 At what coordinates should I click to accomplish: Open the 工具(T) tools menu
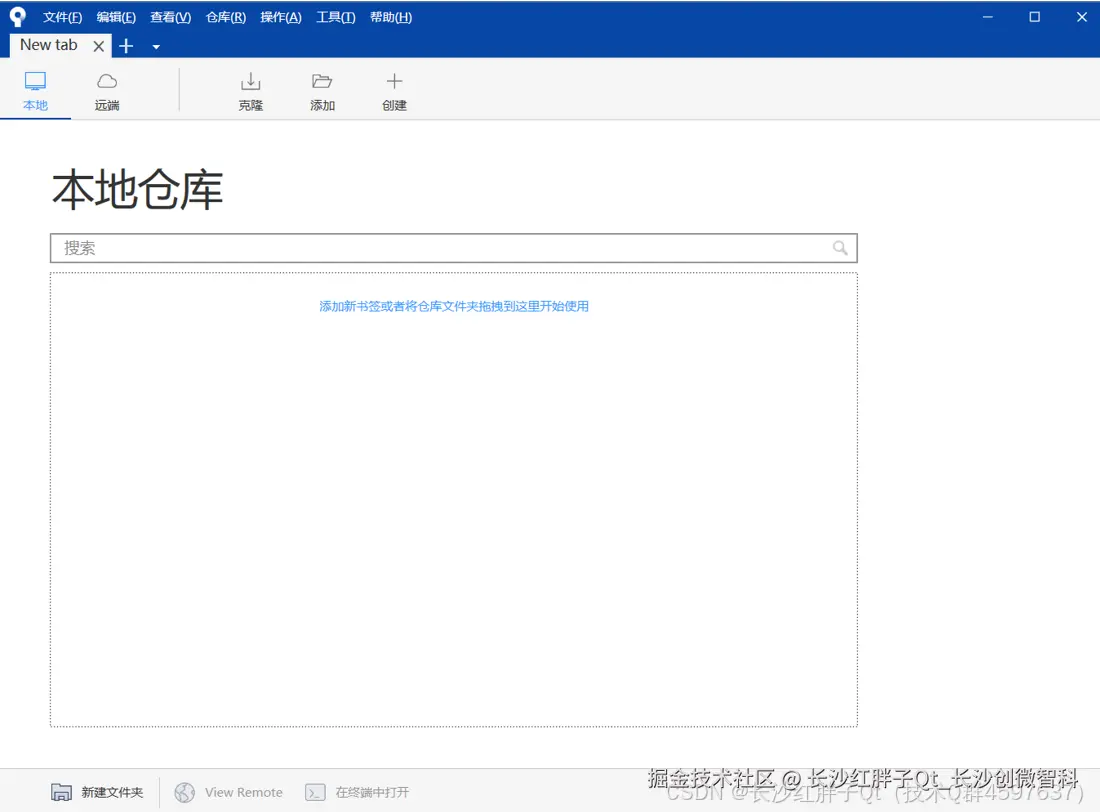[334, 17]
